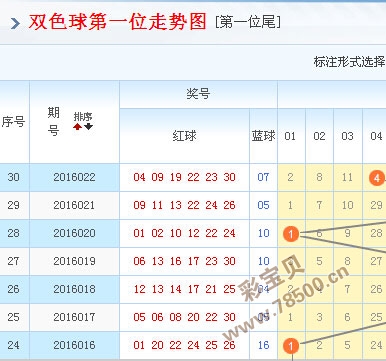Click missing value 11 in row 2016022
386x361 pixels.
coord(347,177)
